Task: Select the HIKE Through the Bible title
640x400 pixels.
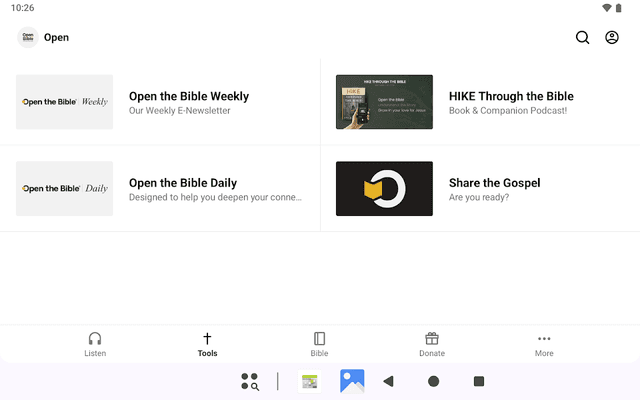Action: click(x=511, y=96)
